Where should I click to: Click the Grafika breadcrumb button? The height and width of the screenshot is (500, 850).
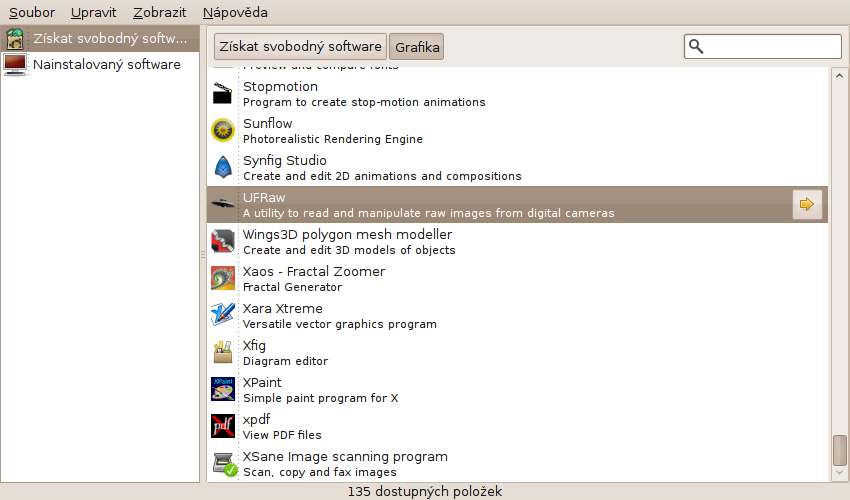tap(417, 47)
